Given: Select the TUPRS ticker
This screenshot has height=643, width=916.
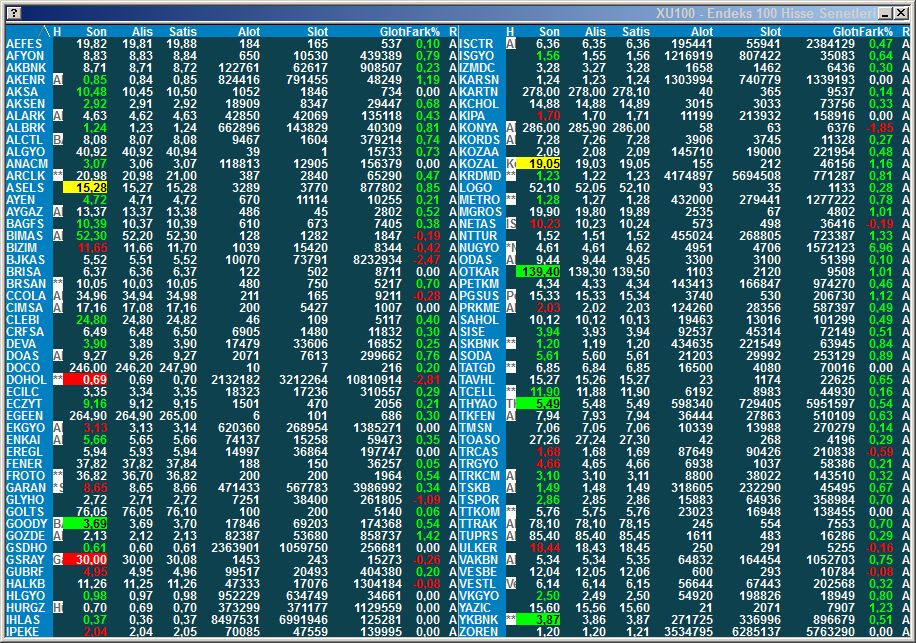Looking at the screenshot, I should point(478,536).
